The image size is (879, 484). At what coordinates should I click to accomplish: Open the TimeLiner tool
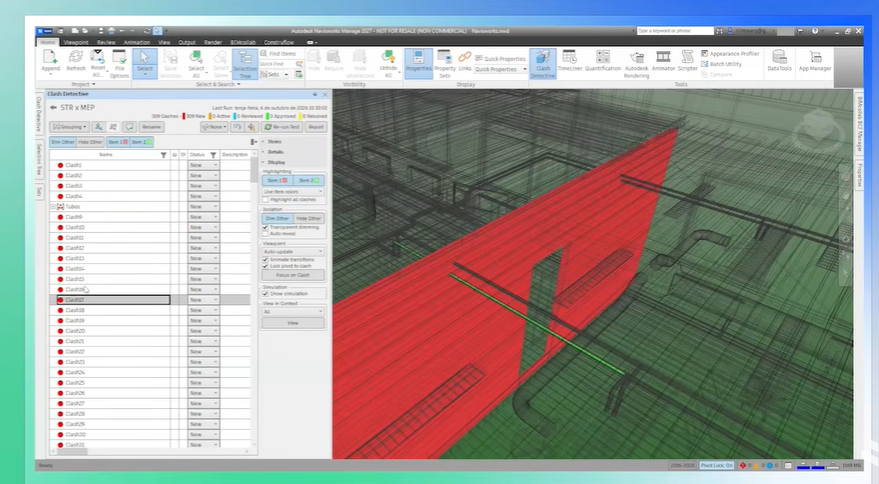coord(570,61)
